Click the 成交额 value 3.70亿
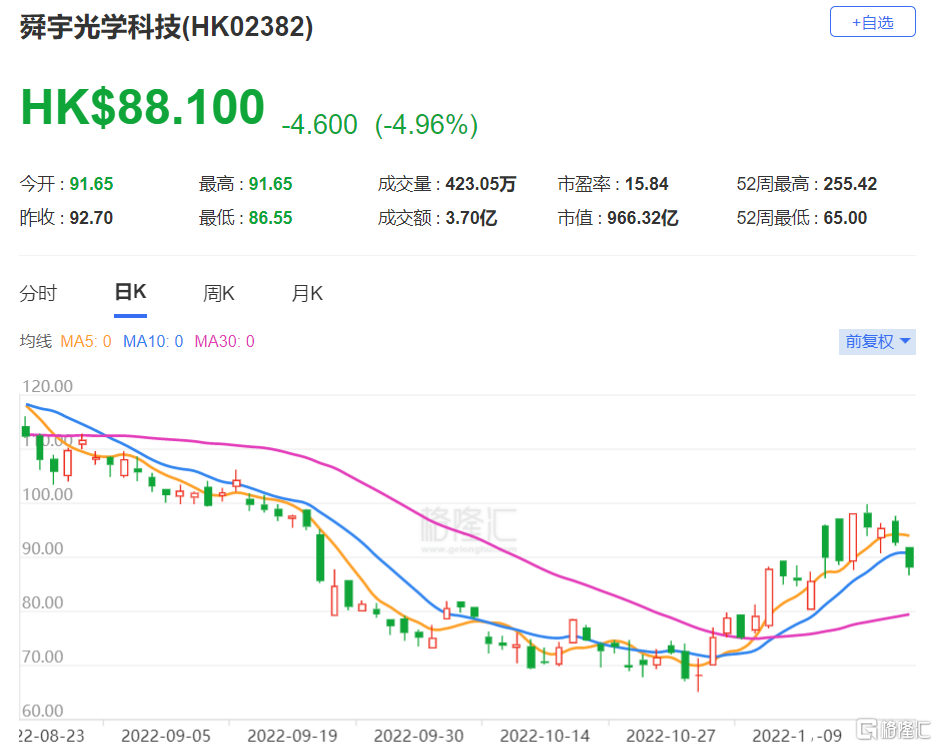Screen dimensions: 937x747 point(471,218)
